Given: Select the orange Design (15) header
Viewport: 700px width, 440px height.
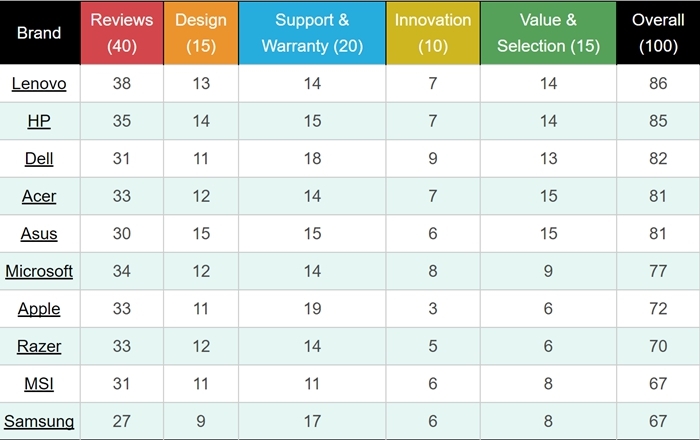Looking at the screenshot, I should click(201, 33).
